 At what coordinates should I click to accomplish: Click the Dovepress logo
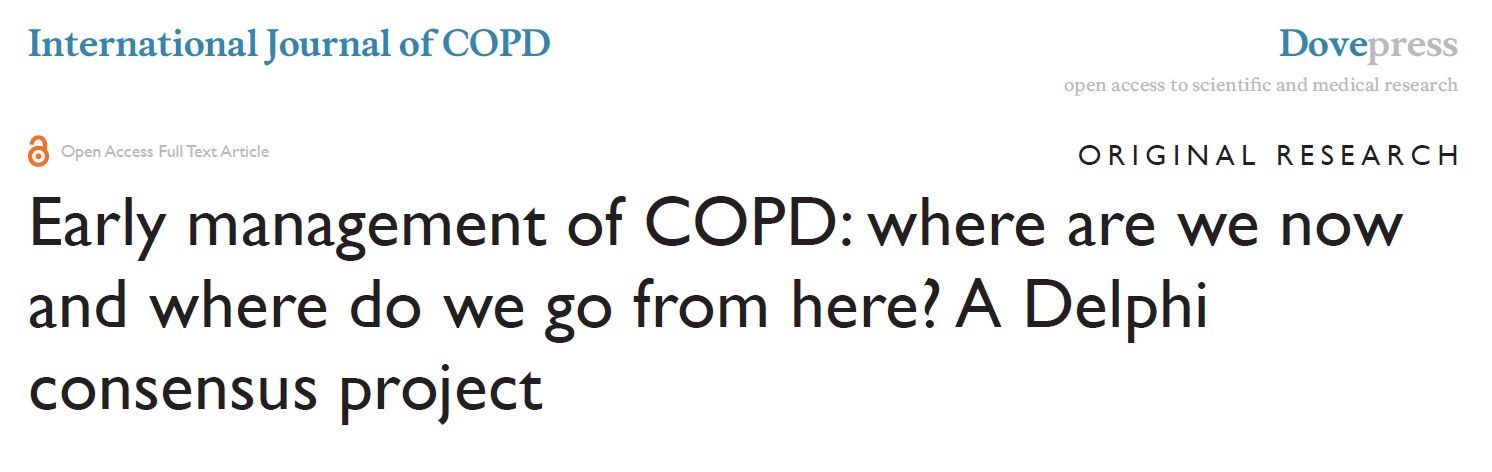(1367, 45)
